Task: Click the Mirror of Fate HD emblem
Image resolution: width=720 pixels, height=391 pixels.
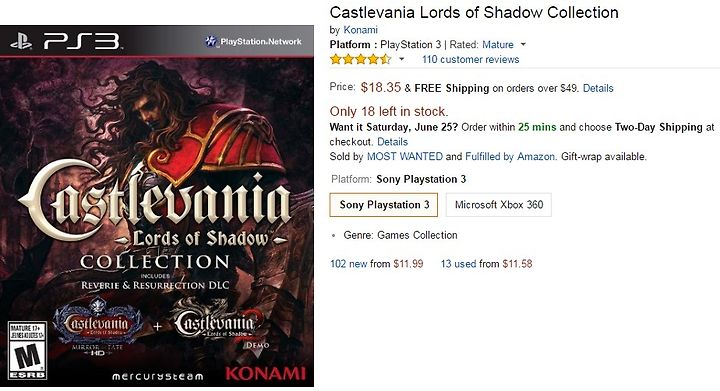Action: click(x=97, y=327)
